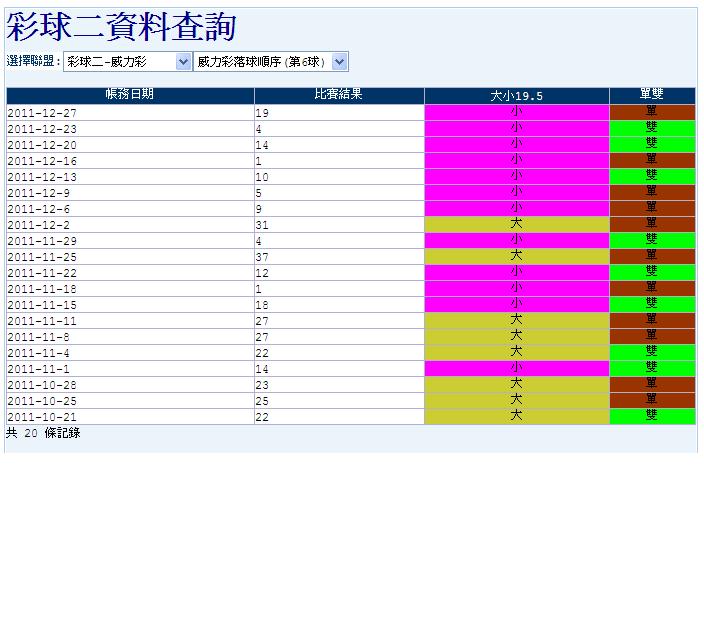Click brown 單 cell in 2011-12-27 row
Screen dimensions: 704x631
[652, 113]
